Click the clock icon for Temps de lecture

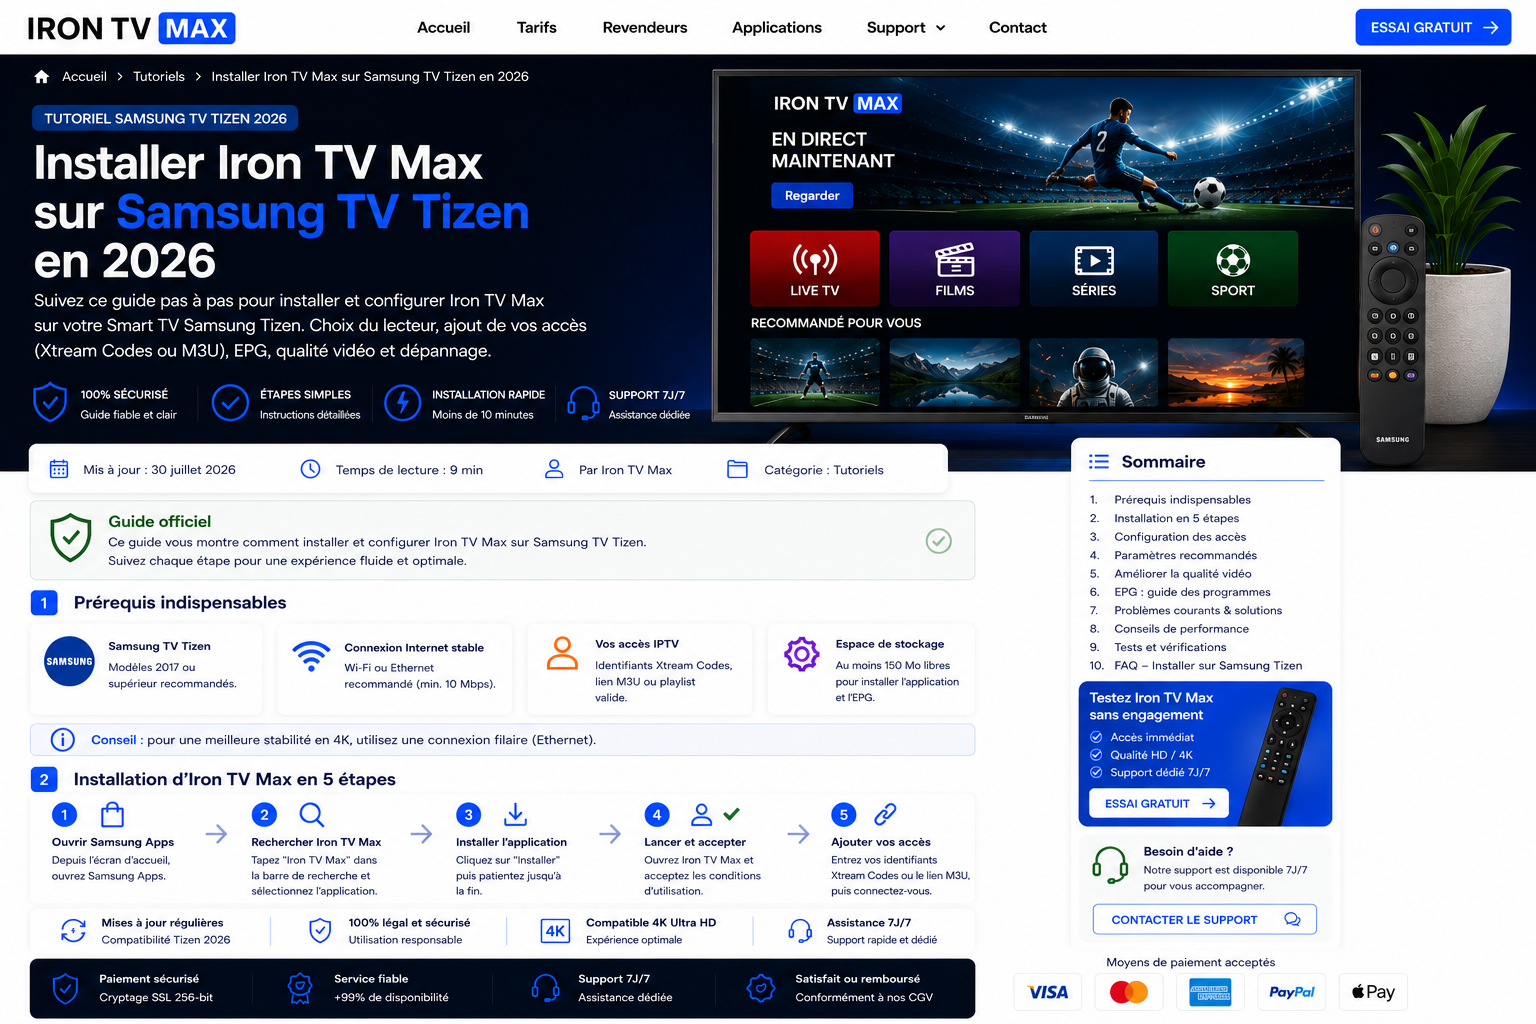pyautogui.click(x=311, y=469)
